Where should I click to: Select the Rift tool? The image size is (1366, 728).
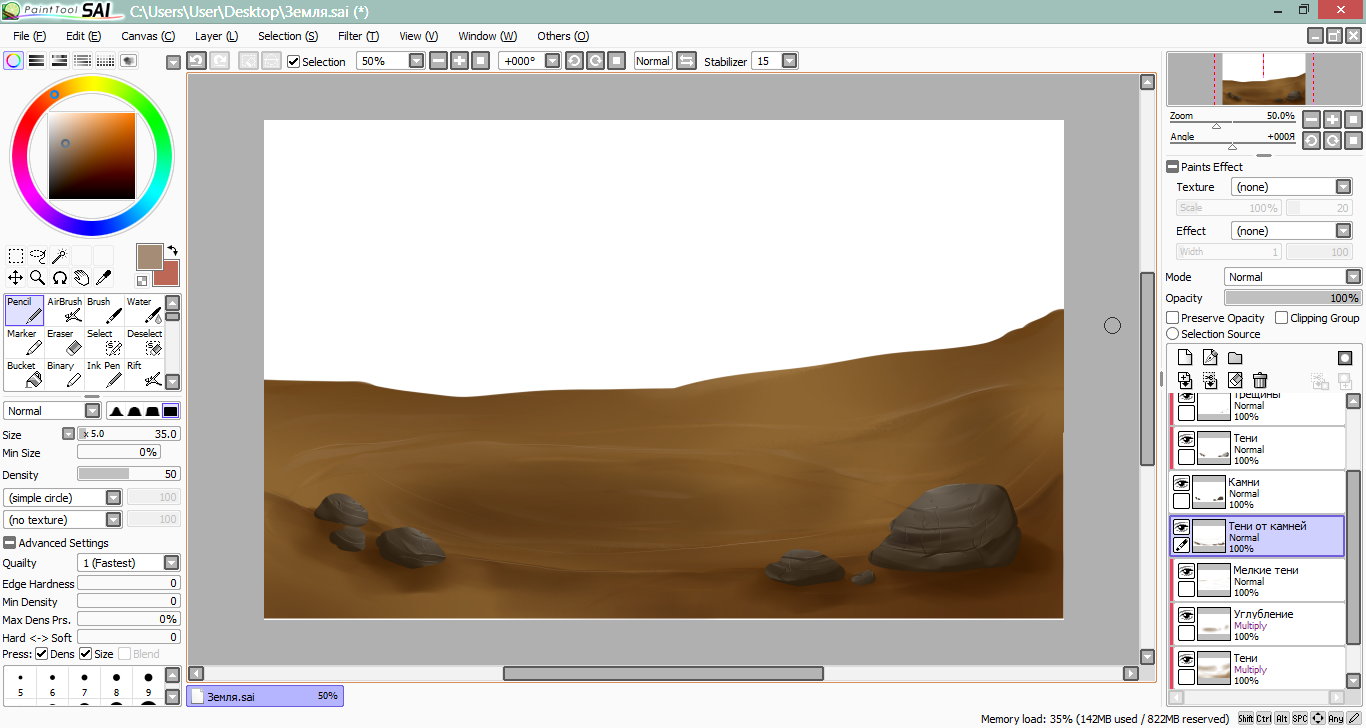(144, 374)
